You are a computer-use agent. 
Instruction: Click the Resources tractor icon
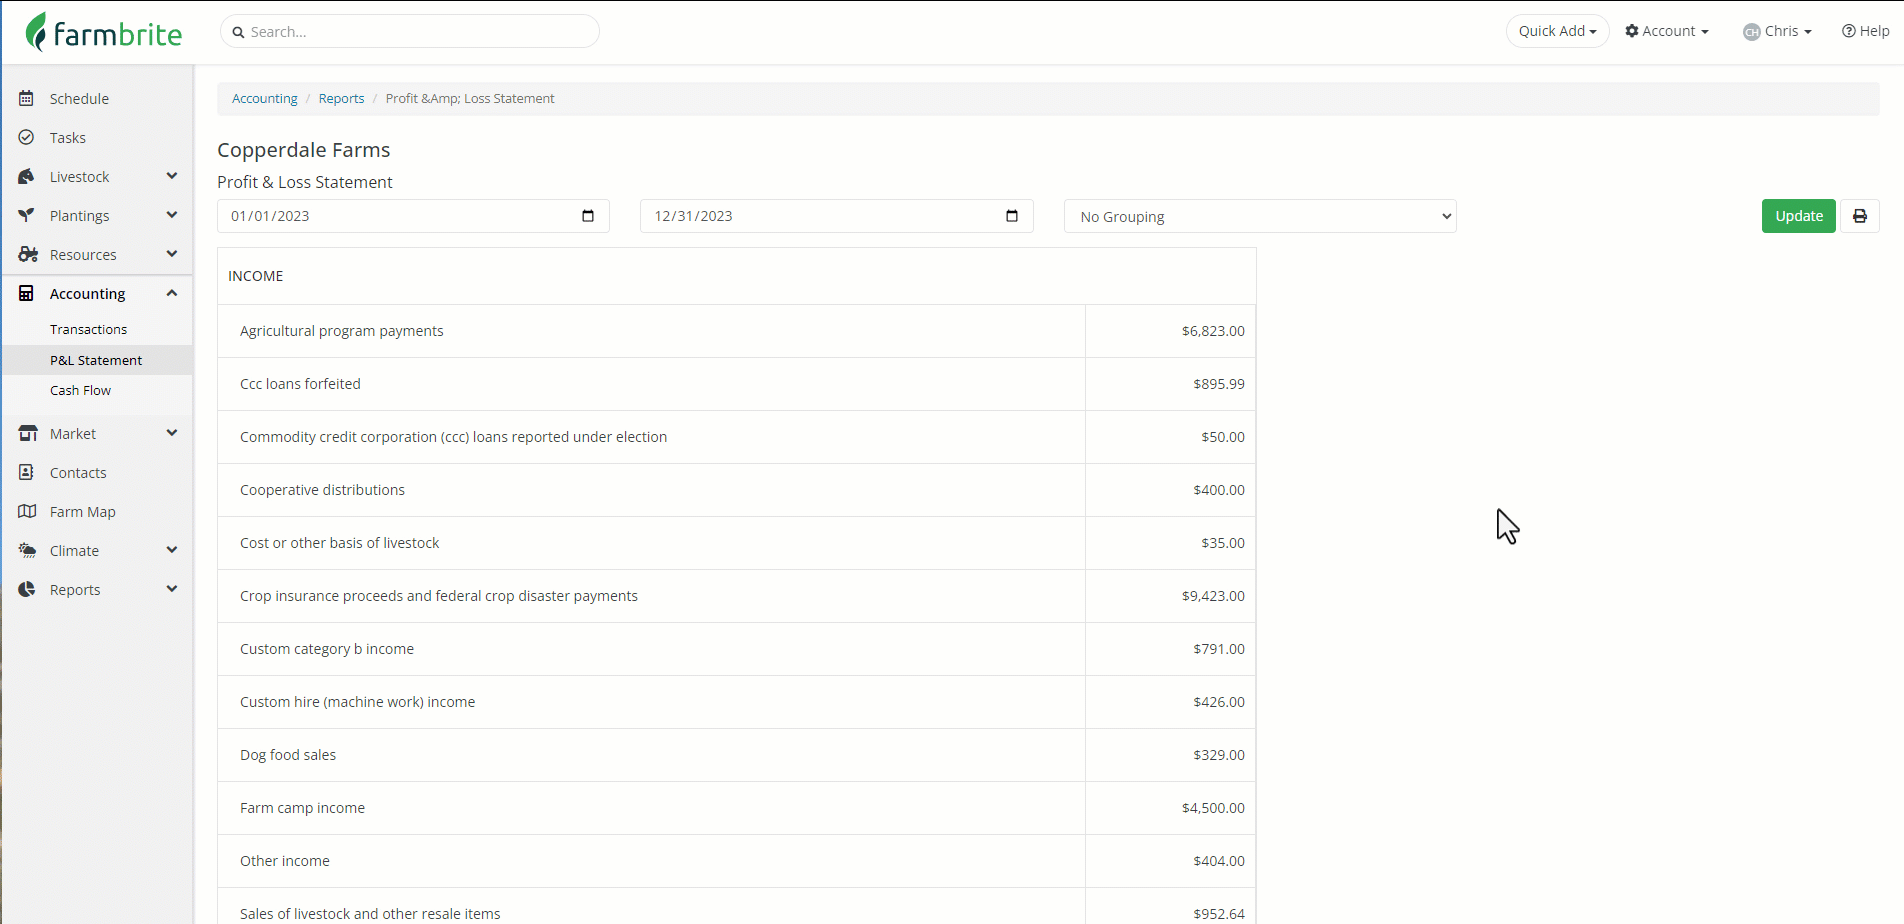point(27,254)
